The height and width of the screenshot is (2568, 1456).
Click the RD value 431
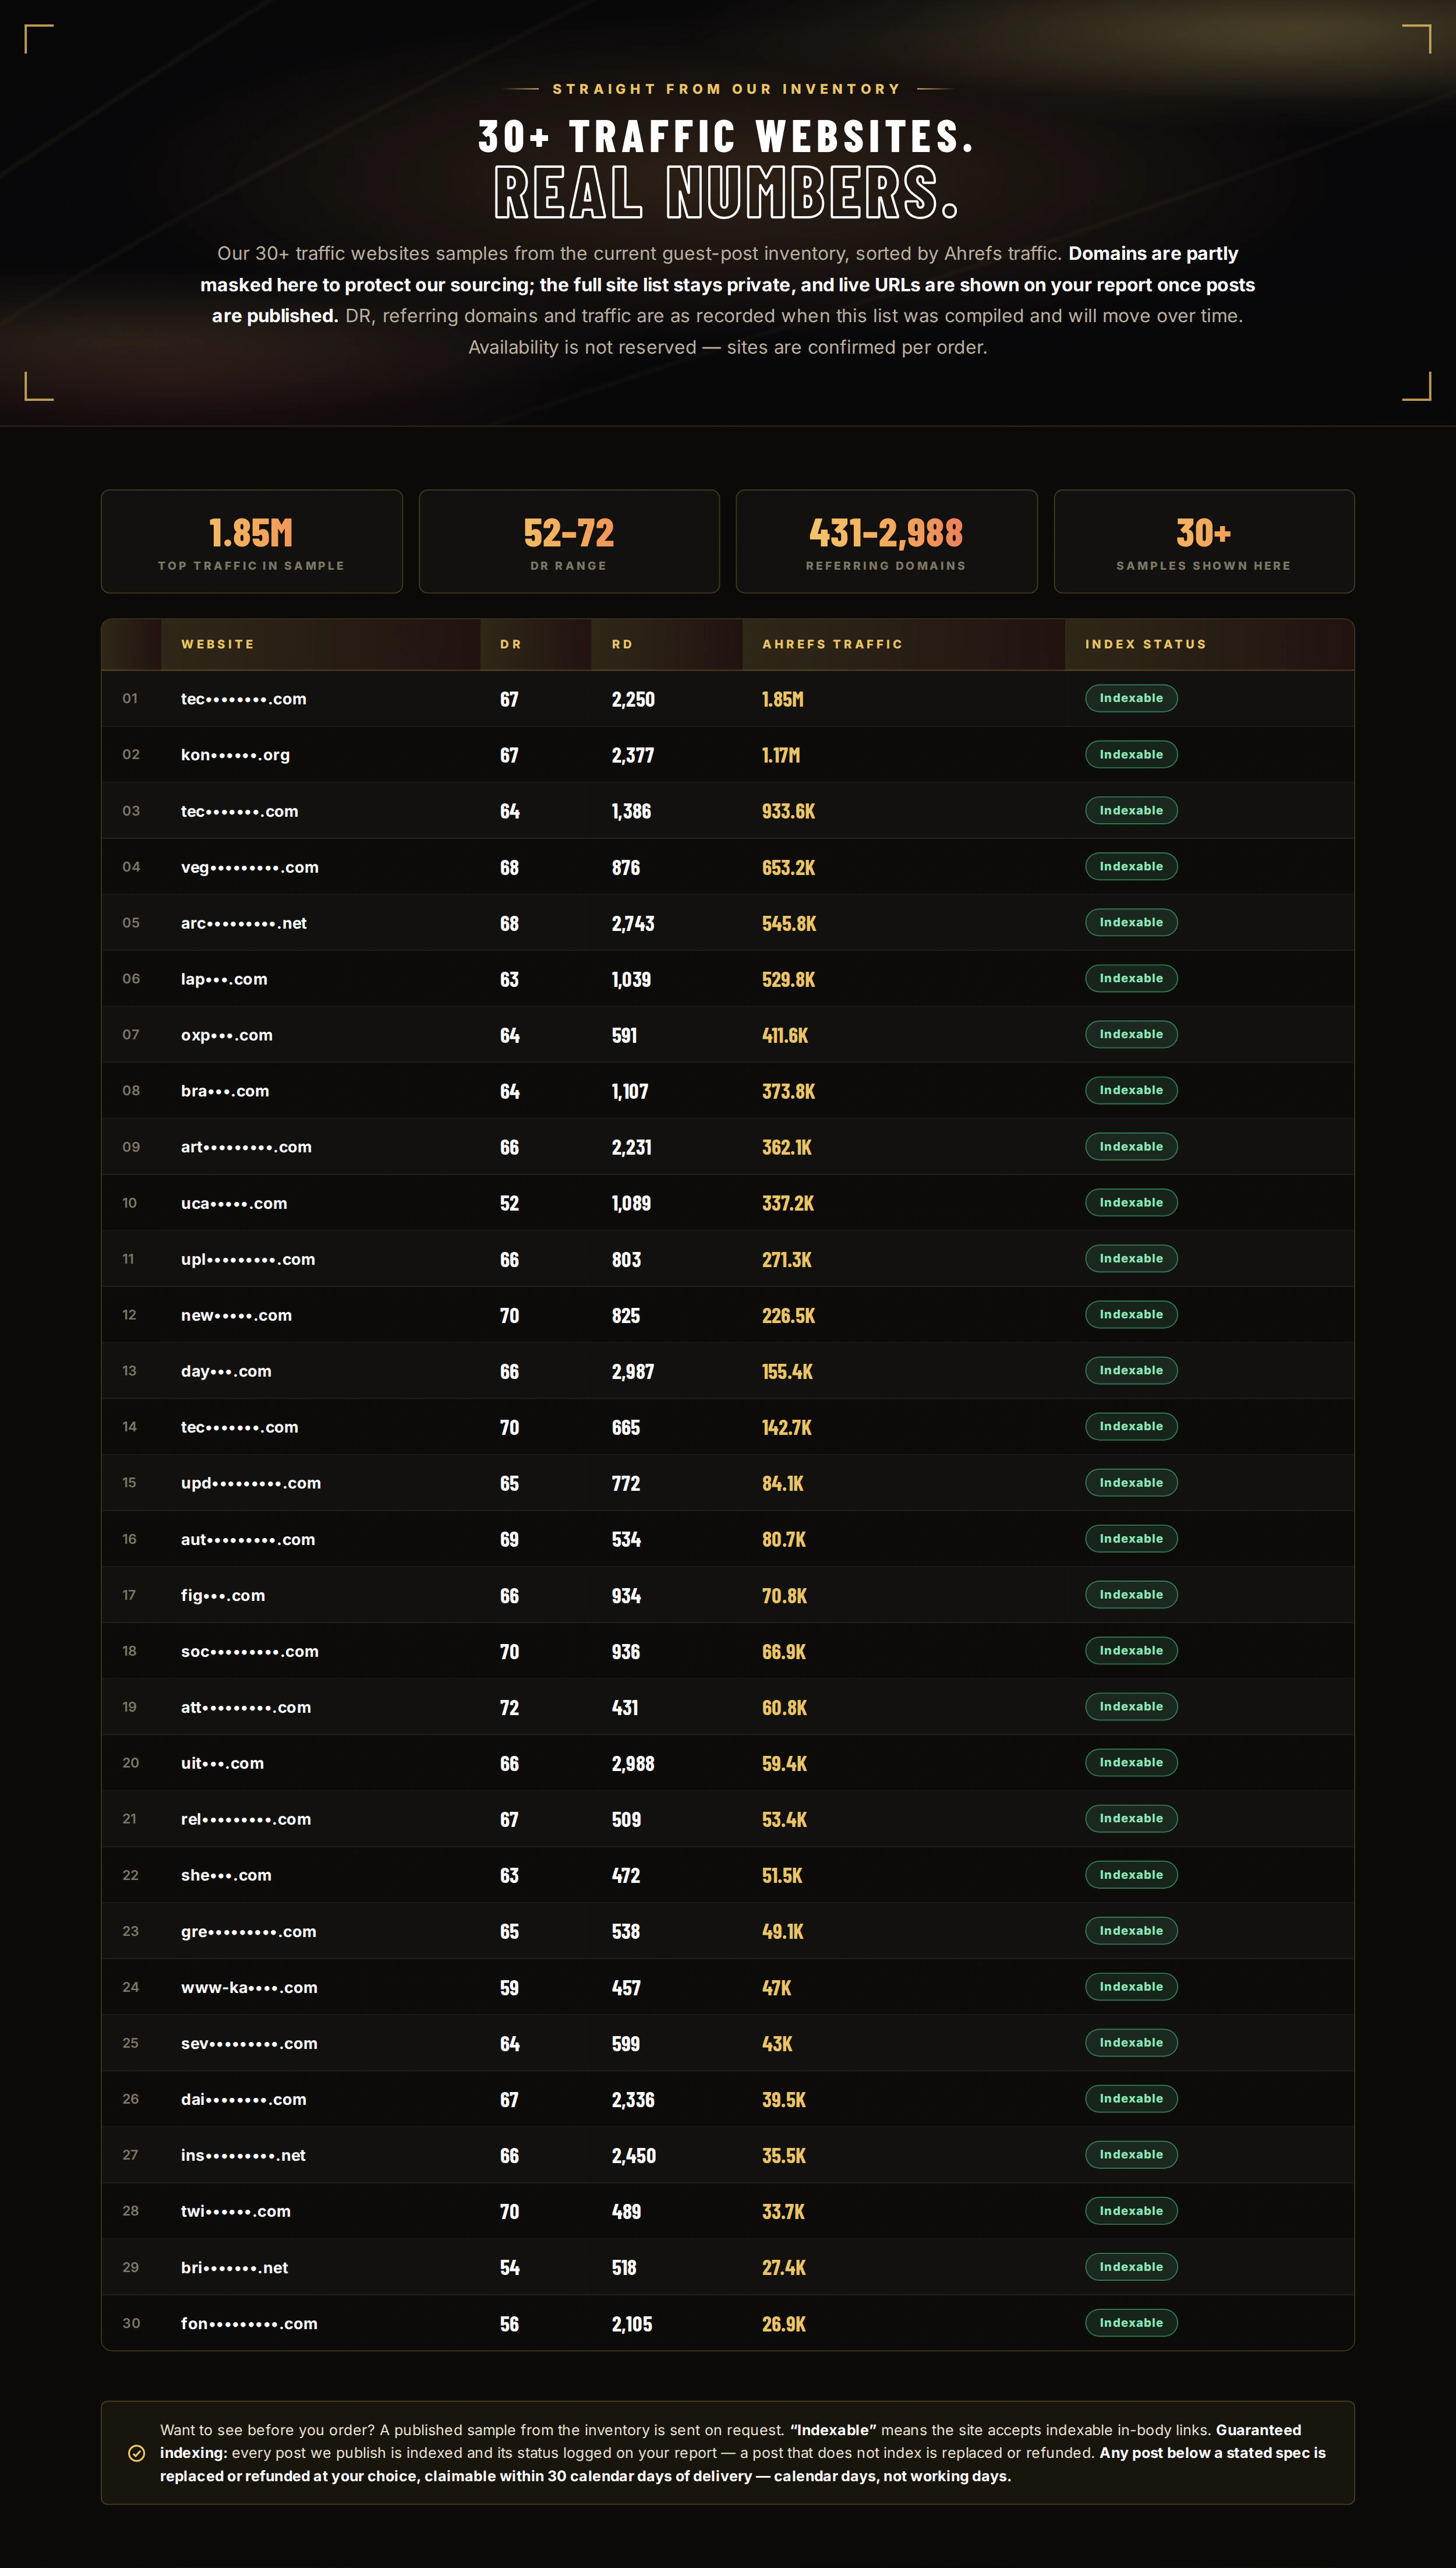click(625, 1707)
